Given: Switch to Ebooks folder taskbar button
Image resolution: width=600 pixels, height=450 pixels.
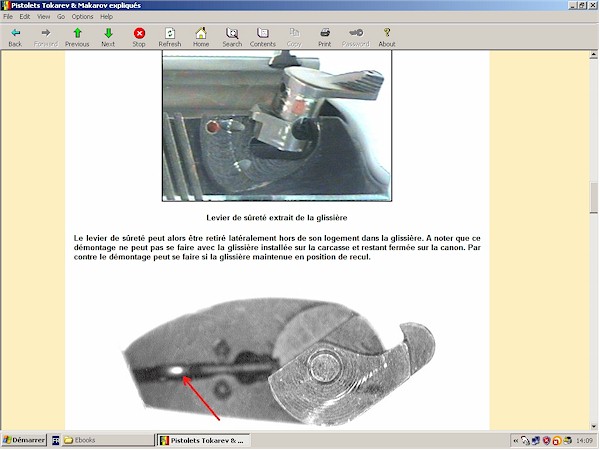Looking at the screenshot, I should (108, 440).
